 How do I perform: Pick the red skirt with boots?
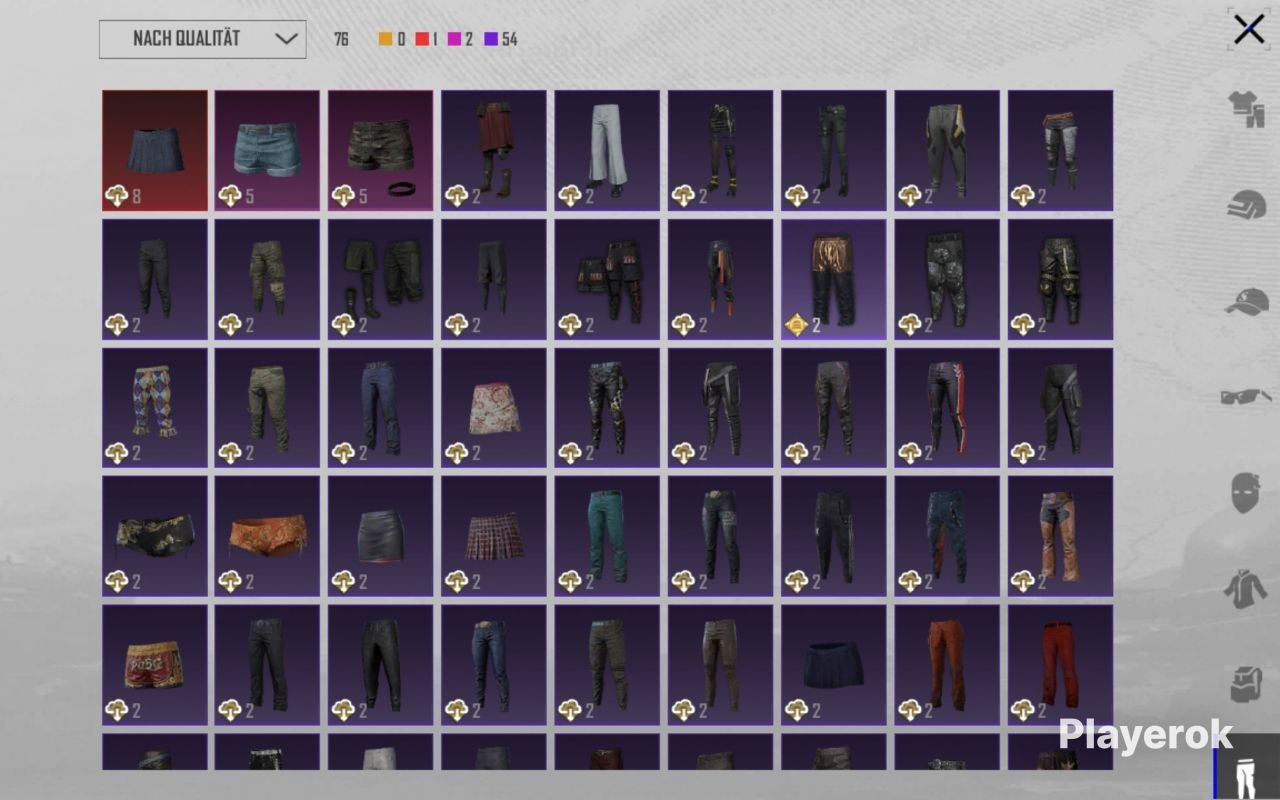(x=494, y=151)
